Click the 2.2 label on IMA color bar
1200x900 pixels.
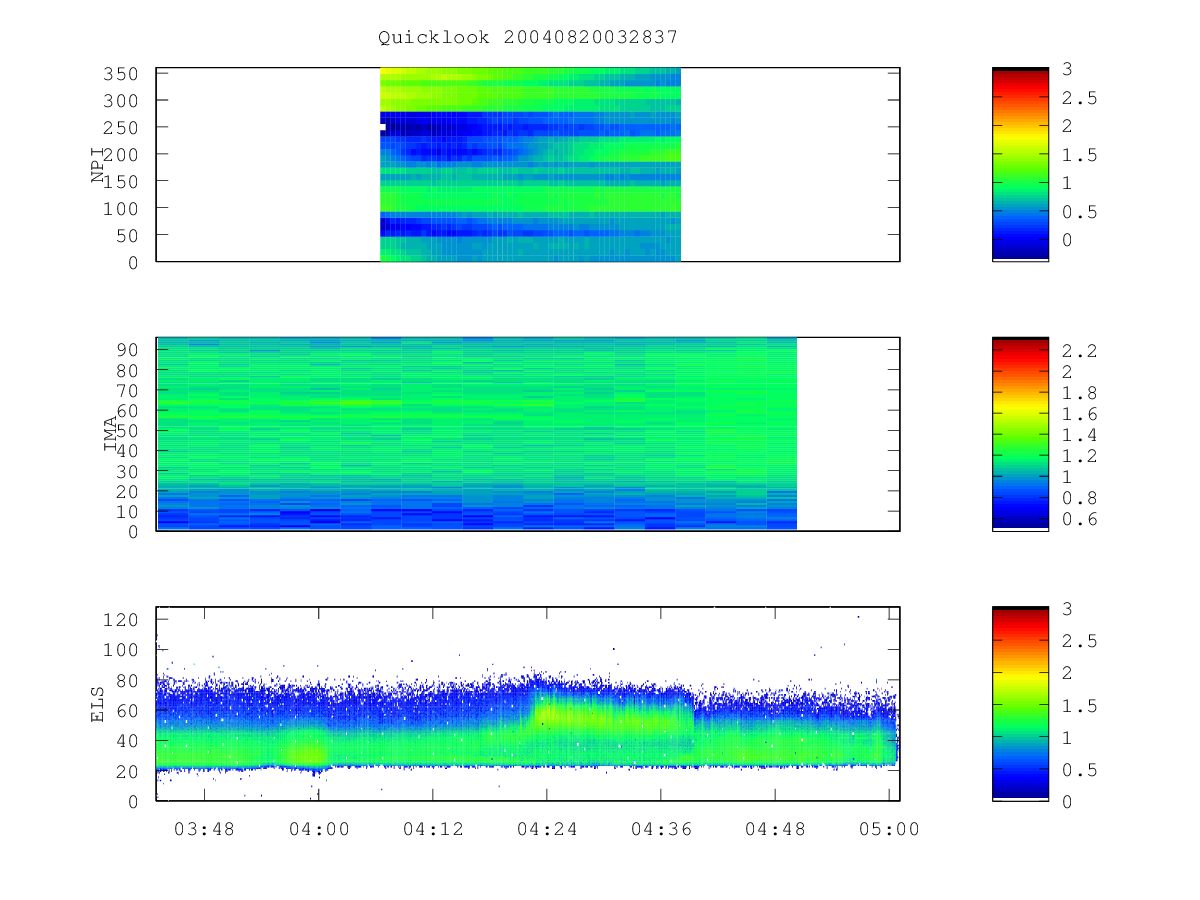pyautogui.click(x=1079, y=351)
